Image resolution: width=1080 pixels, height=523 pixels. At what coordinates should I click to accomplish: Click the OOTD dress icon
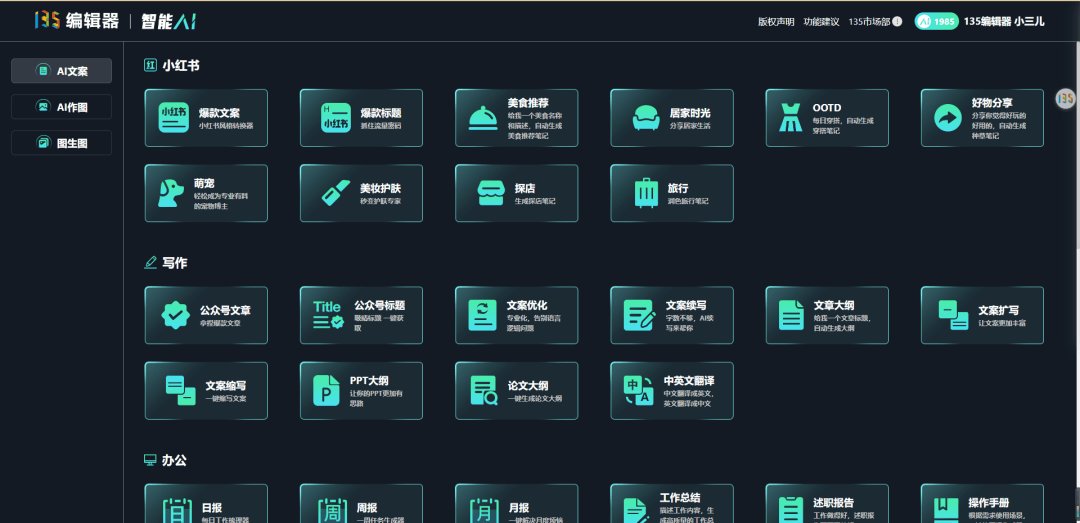click(790, 118)
